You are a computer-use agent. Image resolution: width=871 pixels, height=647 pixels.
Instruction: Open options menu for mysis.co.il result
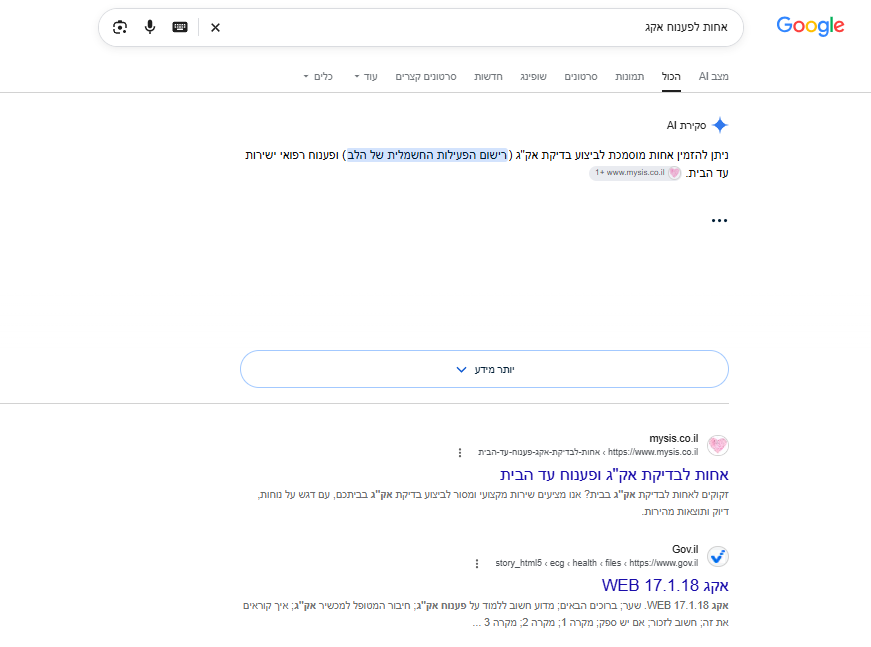tap(460, 453)
